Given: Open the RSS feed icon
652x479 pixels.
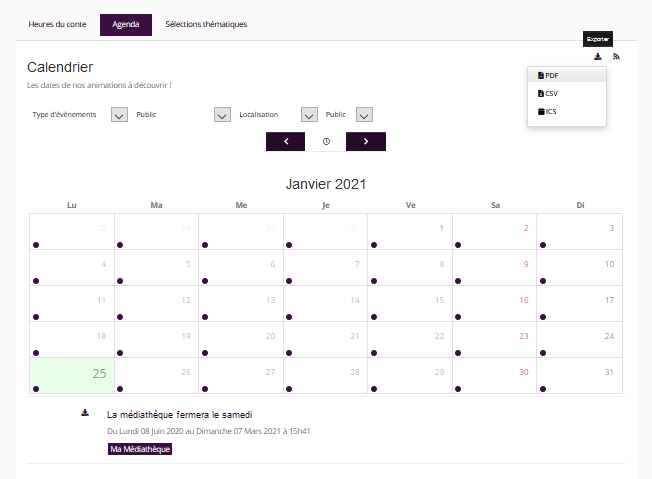Looking at the screenshot, I should (617, 57).
